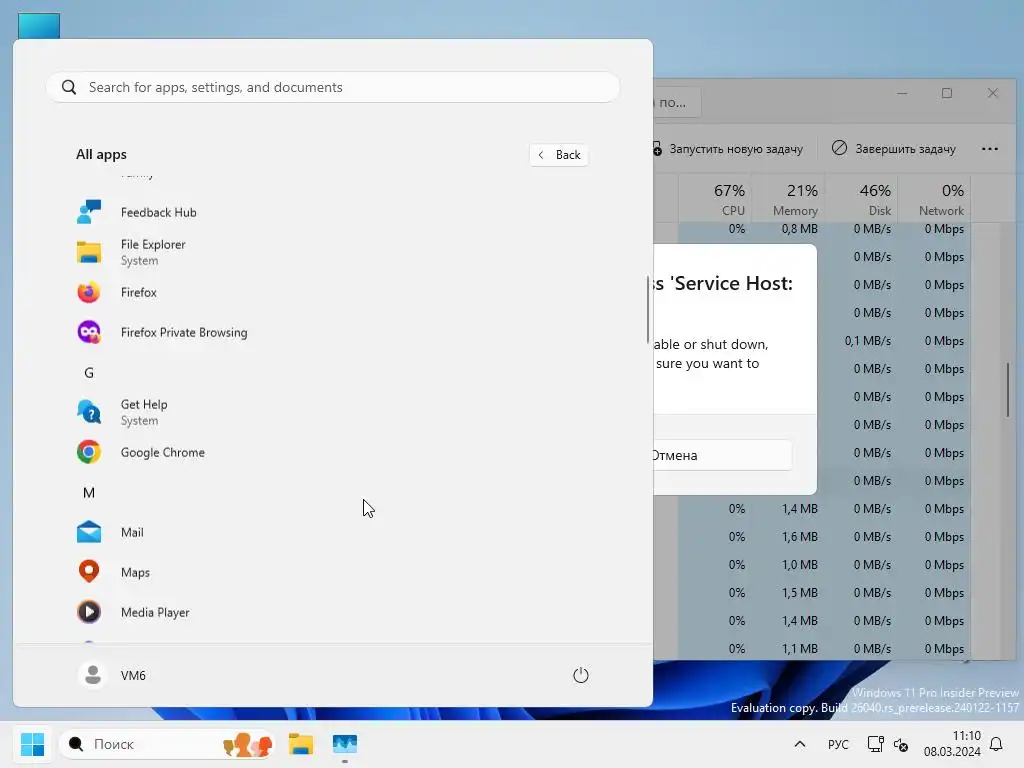Click Запустить новую задачу in Task Manager
Screen dimensions: 1024x768
coord(728,149)
